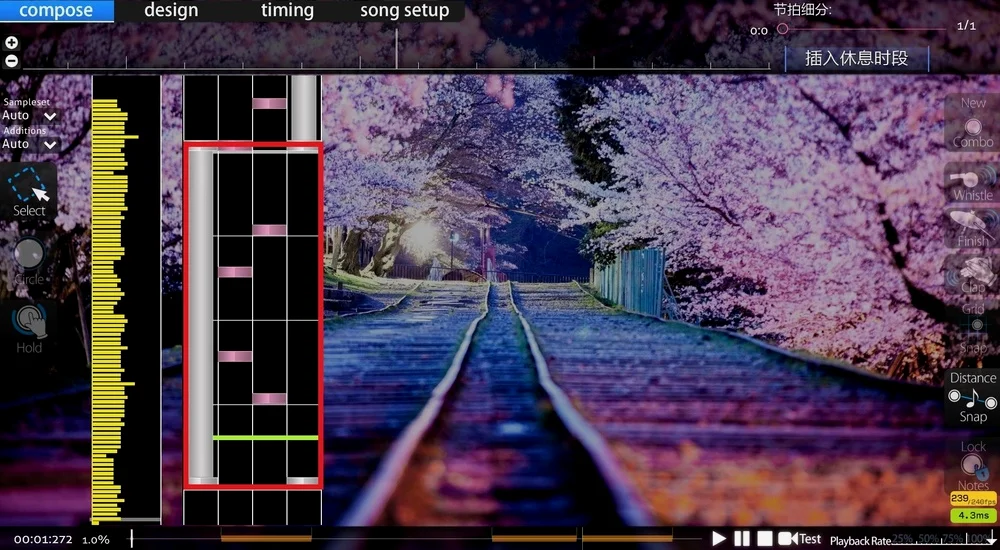The width and height of the screenshot is (1000, 550).
Task: Click the top timeline center marker
Action: 396,48
